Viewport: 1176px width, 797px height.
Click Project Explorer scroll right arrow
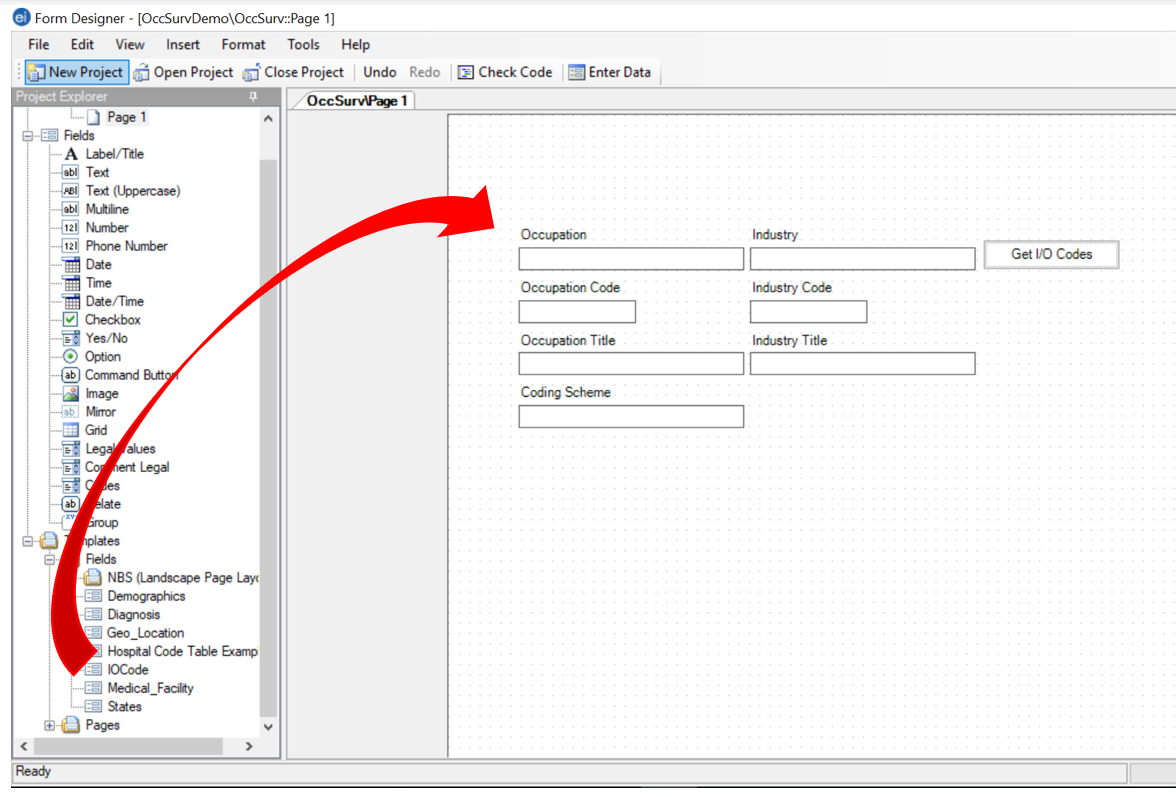[x=249, y=746]
